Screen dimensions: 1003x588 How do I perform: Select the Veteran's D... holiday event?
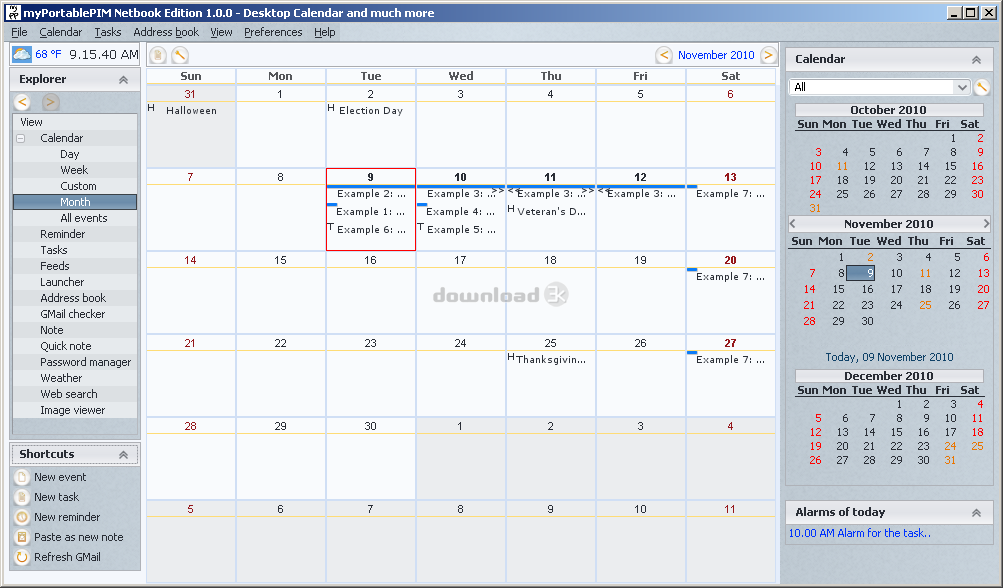(x=551, y=212)
